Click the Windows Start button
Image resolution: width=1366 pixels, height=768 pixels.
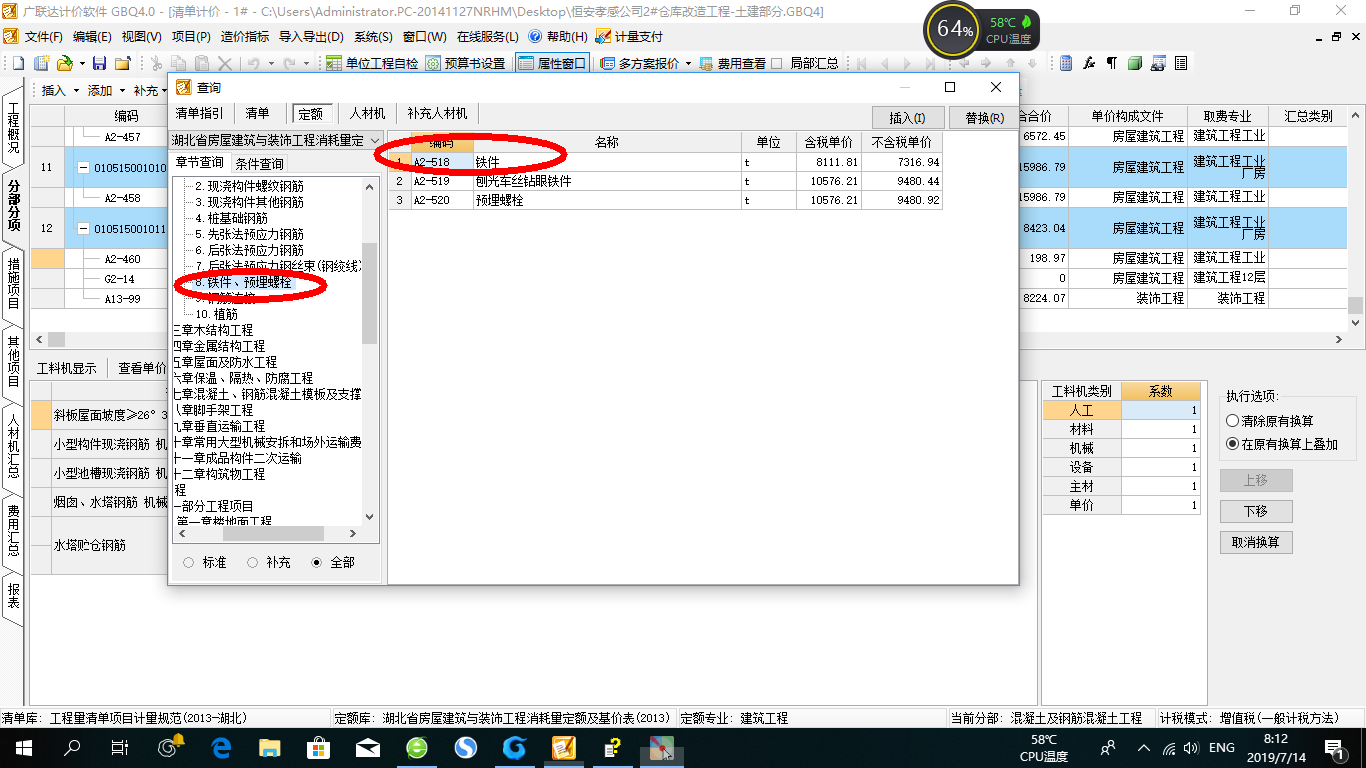coord(23,748)
